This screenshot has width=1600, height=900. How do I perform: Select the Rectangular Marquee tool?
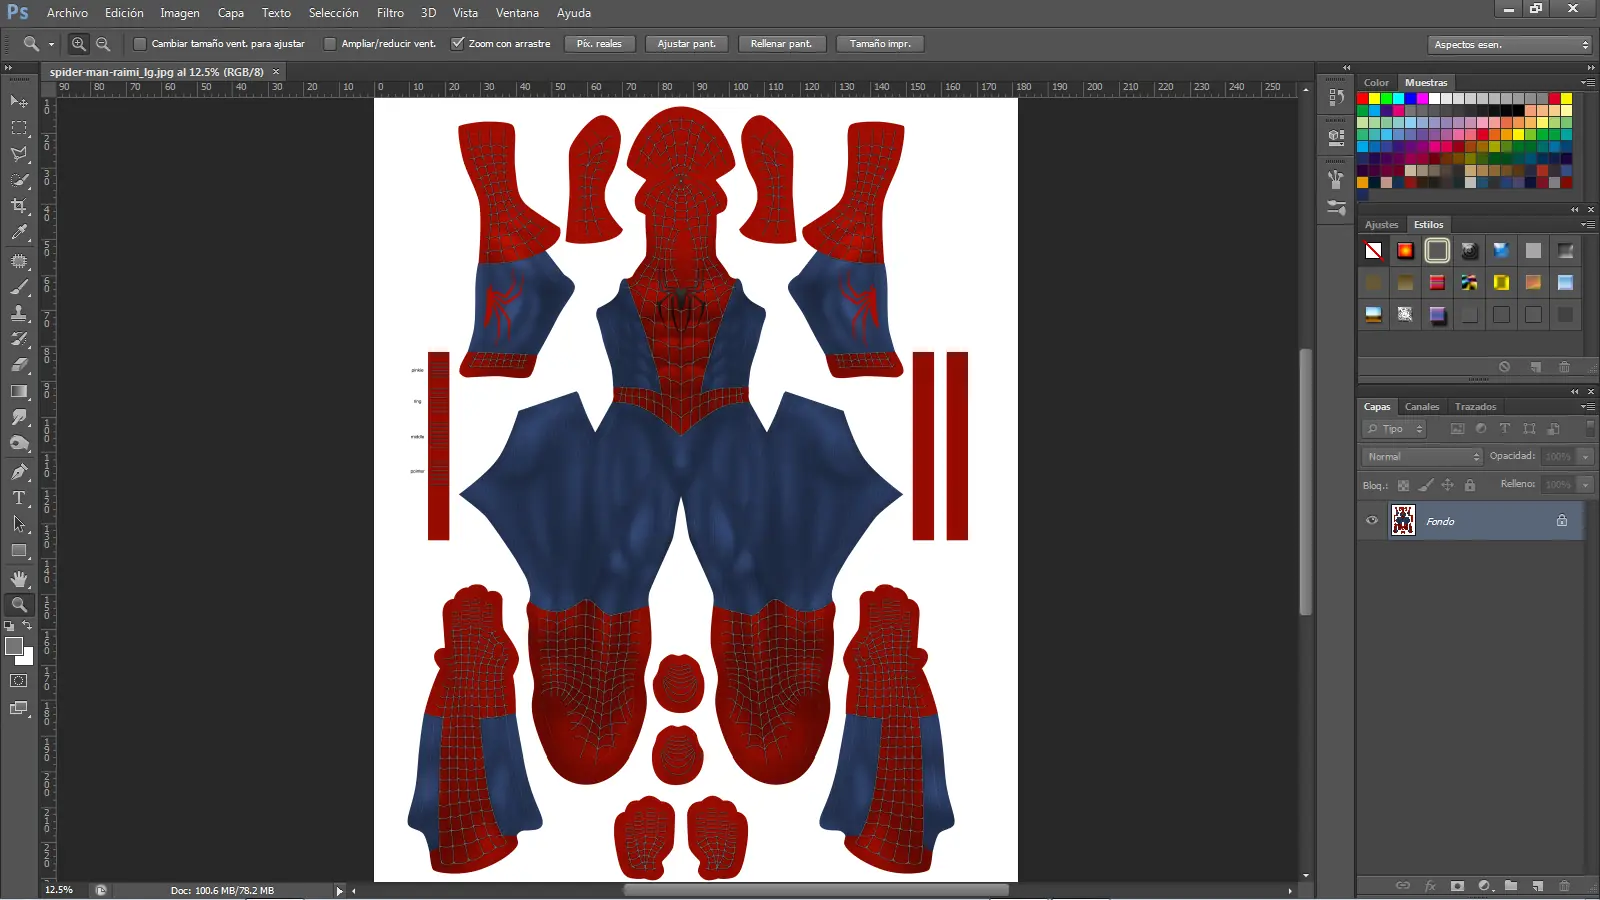[19, 128]
